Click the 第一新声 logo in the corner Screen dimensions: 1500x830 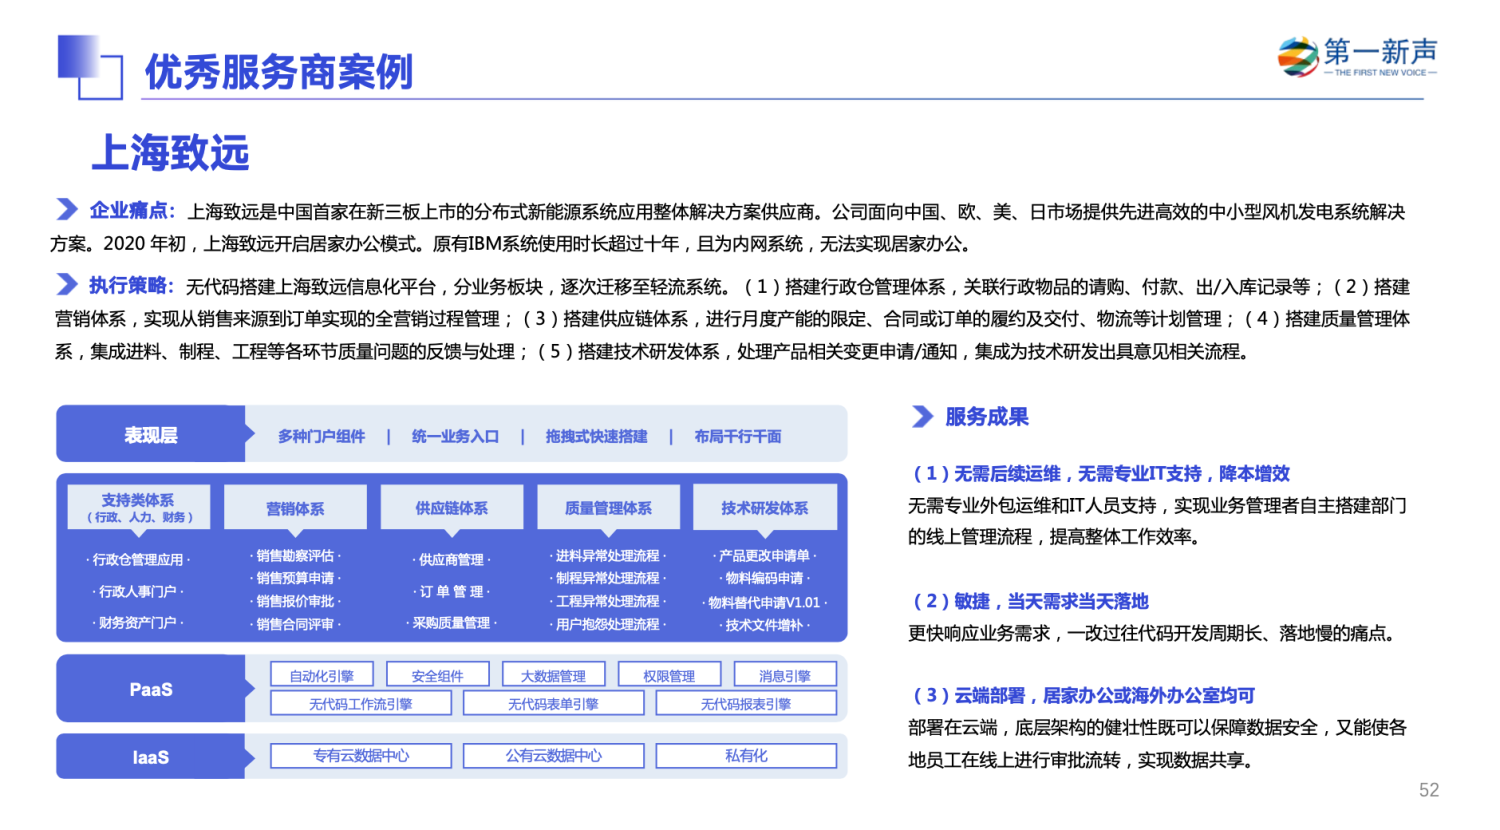click(1357, 57)
